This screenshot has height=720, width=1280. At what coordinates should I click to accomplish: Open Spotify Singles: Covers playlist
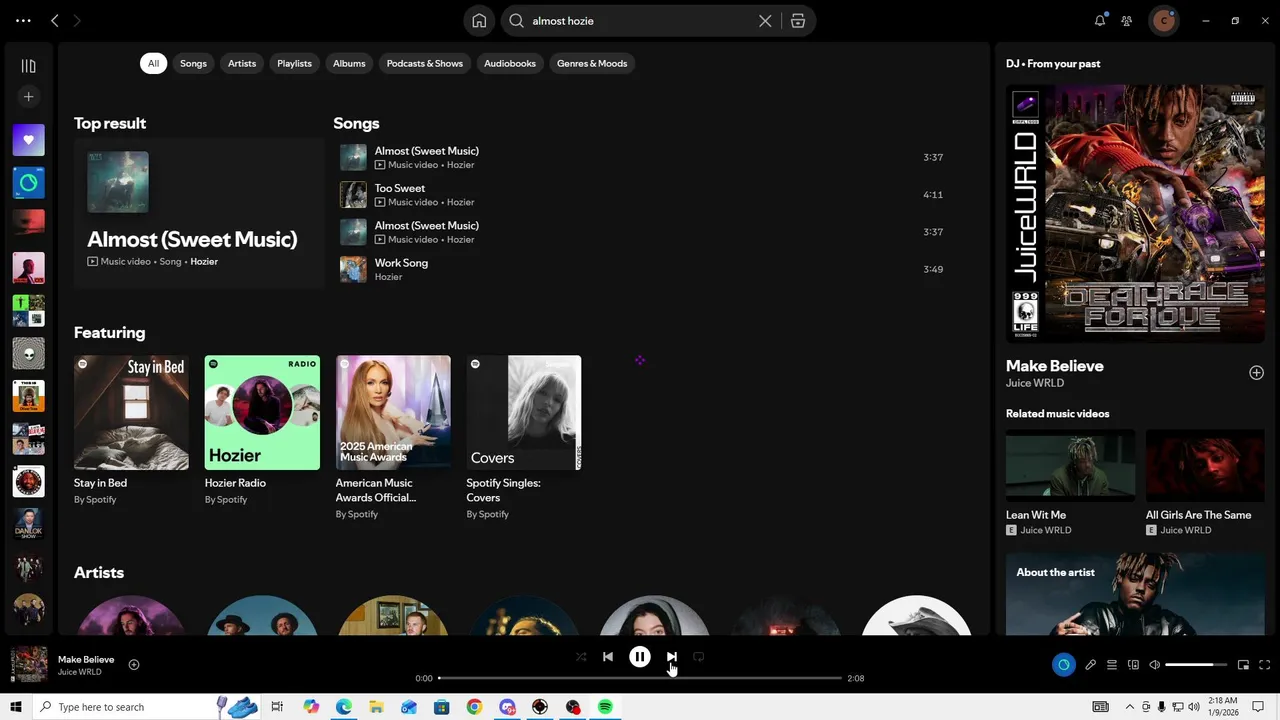pos(524,437)
